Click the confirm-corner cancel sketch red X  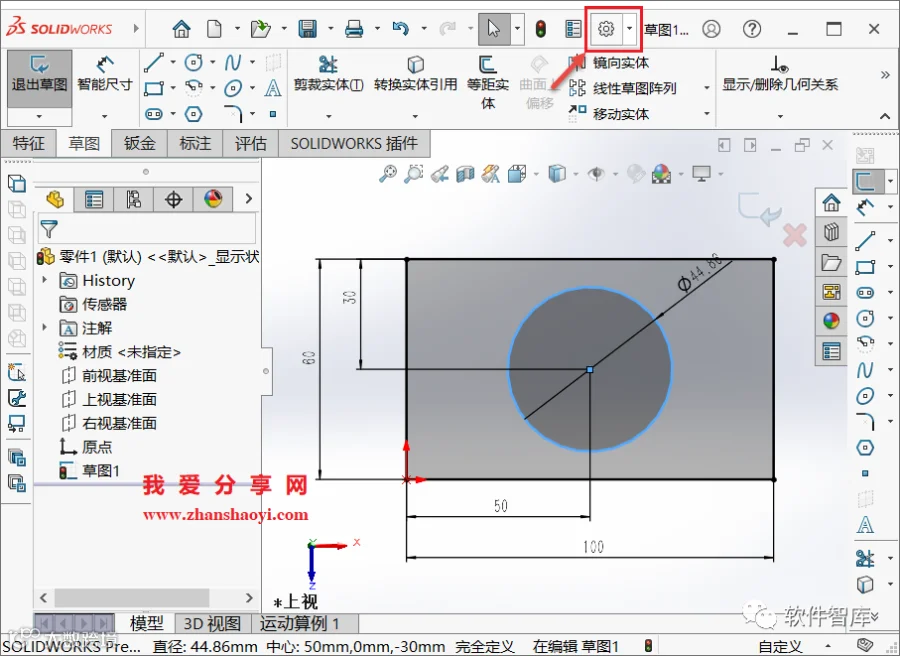794,235
